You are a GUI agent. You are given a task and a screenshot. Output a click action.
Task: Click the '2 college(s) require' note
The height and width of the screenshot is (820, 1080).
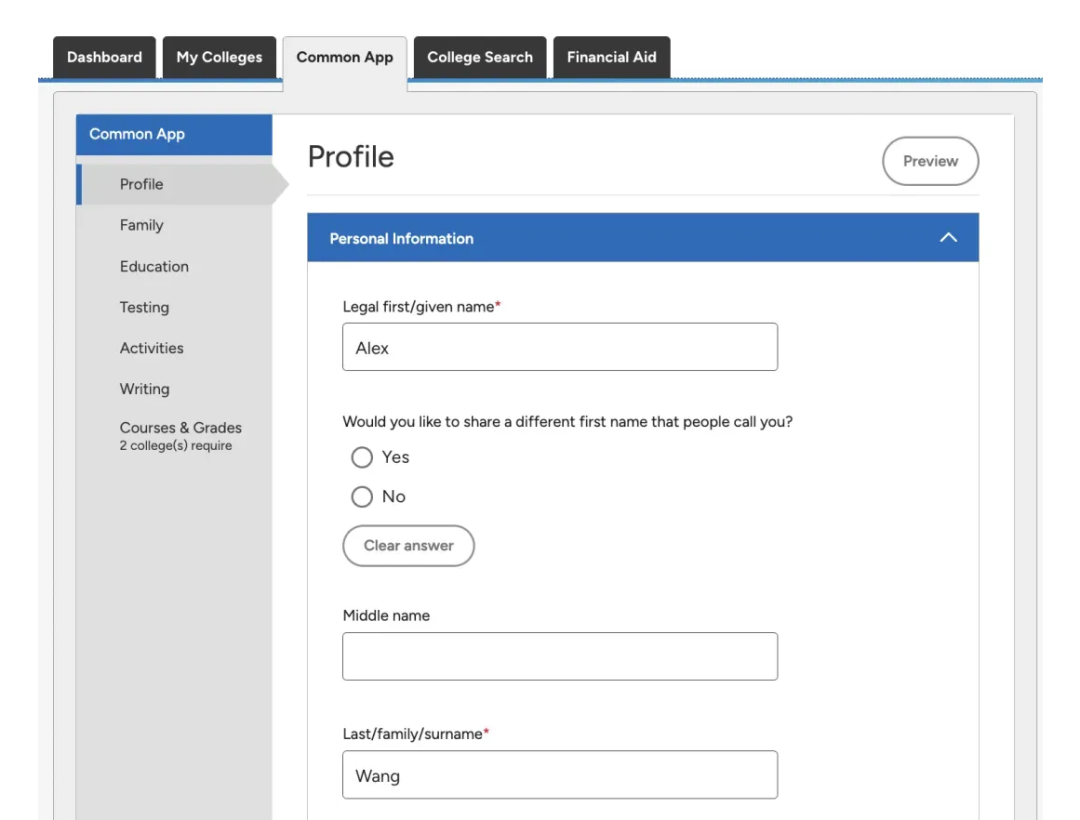tap(176, 445)
